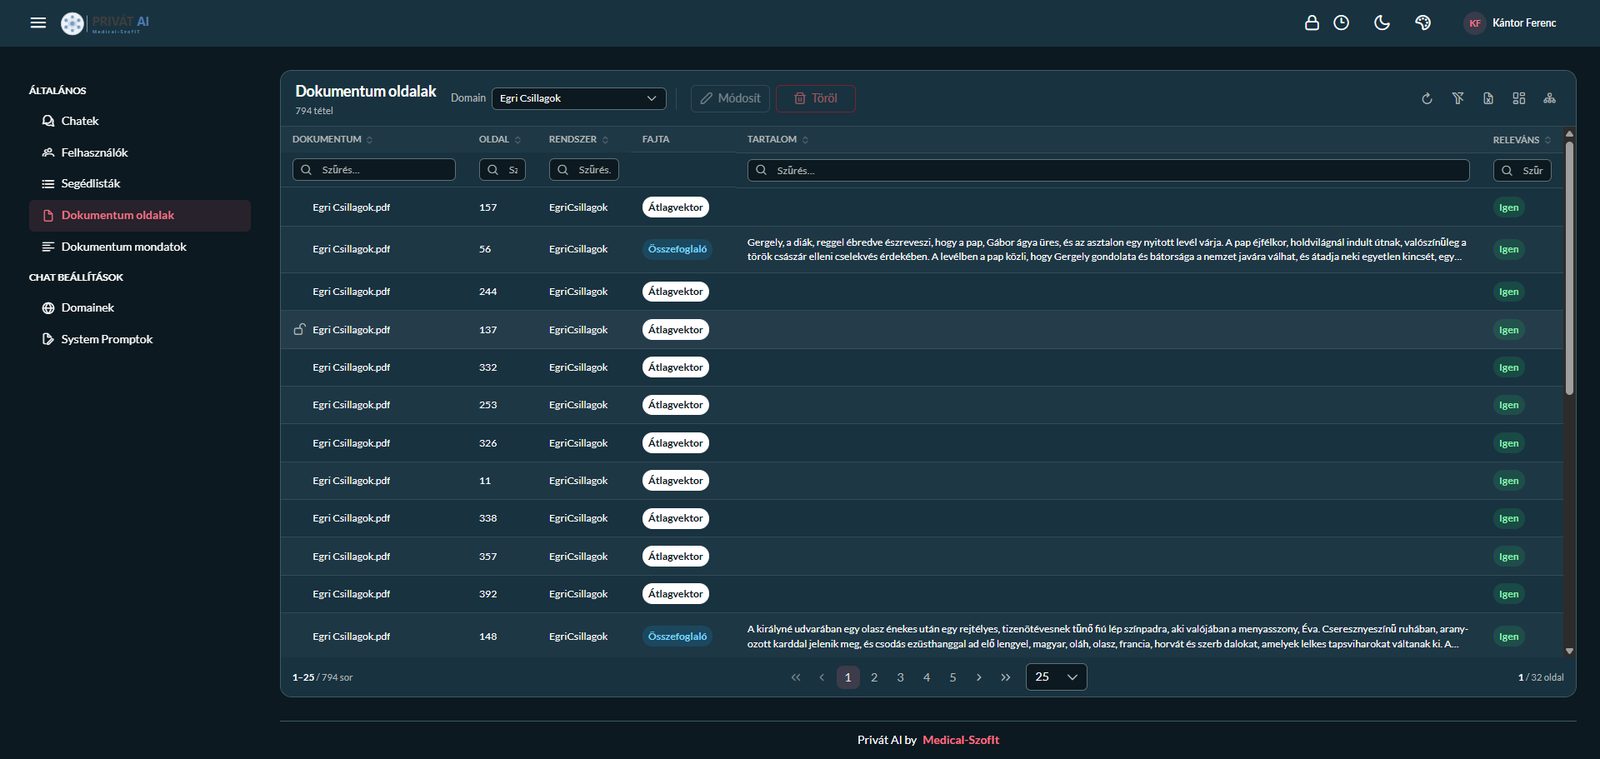The width and height of the screenshot is (1600, 759).
Task: Sort by the Rendszer column header
Action: (578, 139)
